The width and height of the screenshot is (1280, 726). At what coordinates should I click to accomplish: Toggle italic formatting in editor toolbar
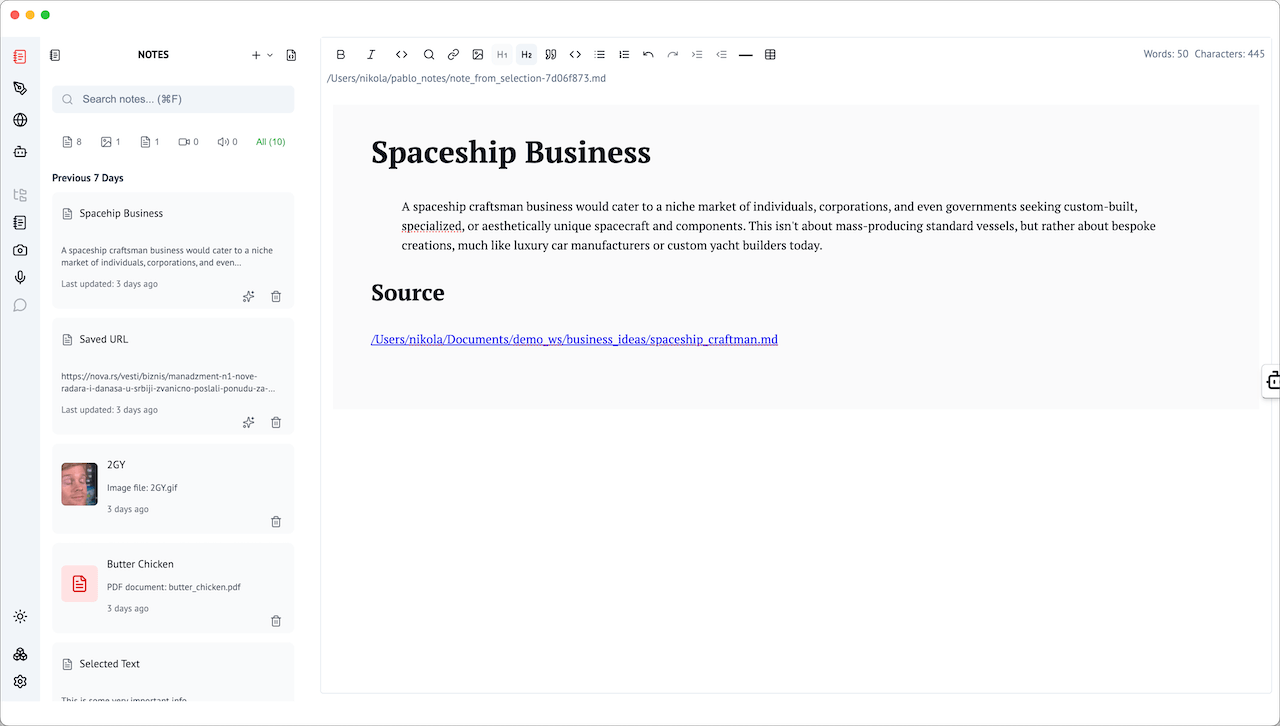click(371, 55)
